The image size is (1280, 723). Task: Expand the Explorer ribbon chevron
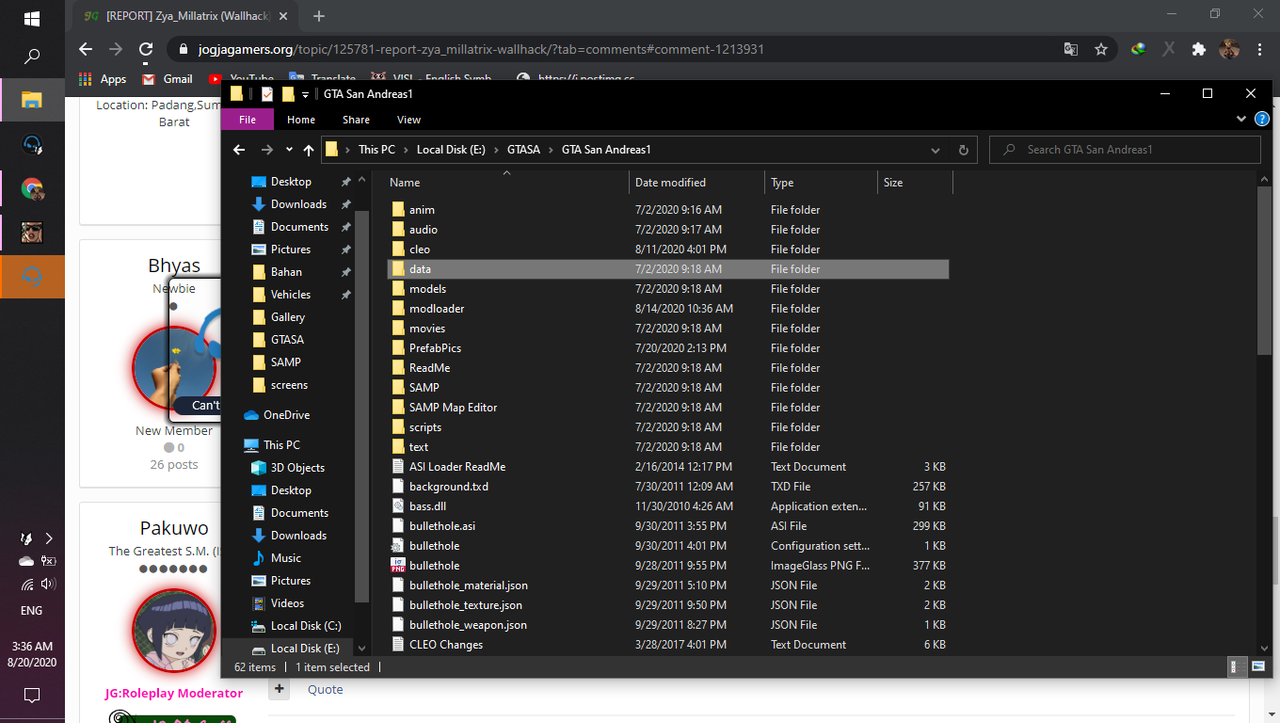point(1243,119)
